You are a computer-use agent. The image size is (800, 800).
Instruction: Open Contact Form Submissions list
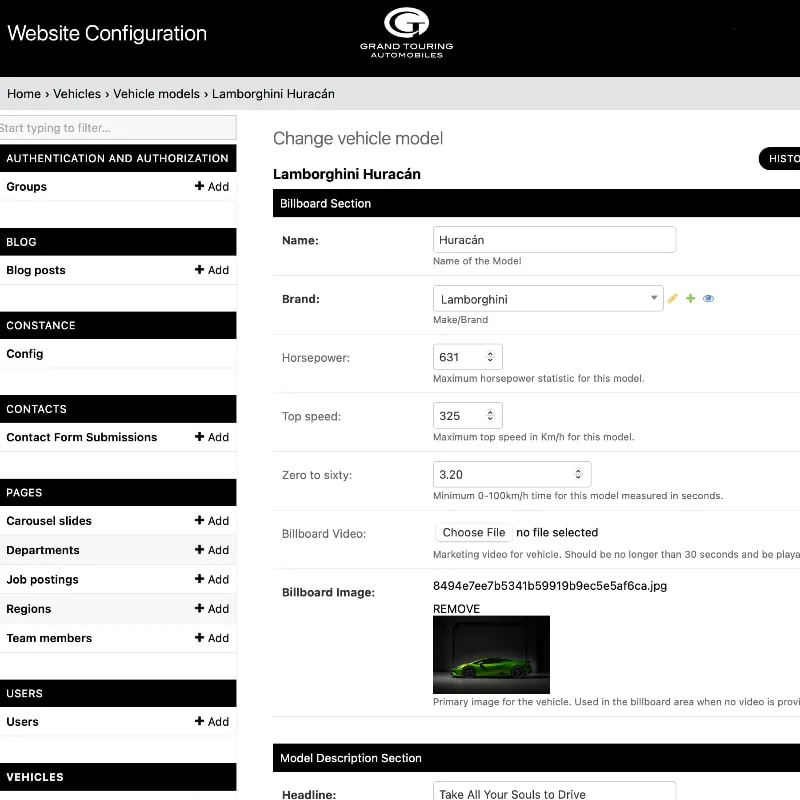tap(82, 437)
